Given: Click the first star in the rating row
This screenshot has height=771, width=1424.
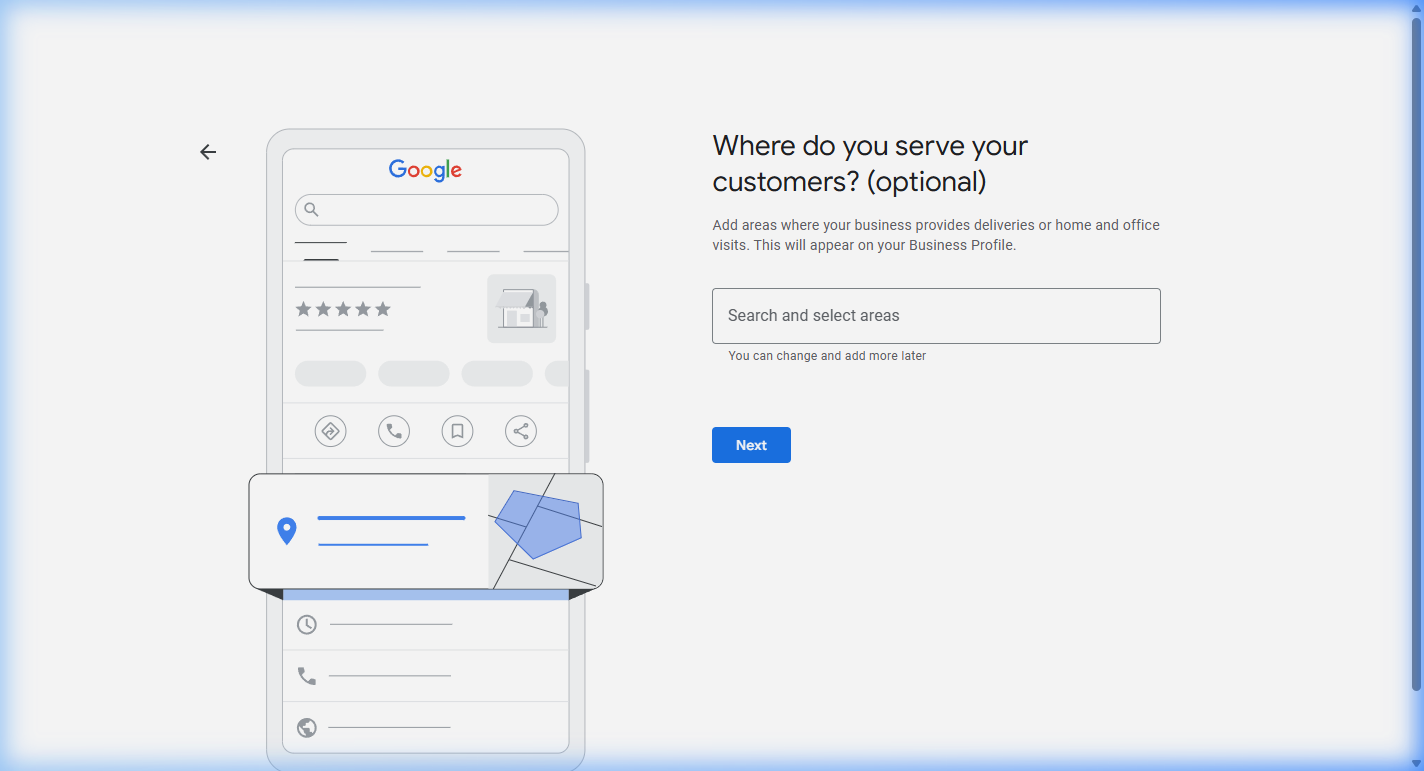Looking at the screenshot, I should point(304,310).
